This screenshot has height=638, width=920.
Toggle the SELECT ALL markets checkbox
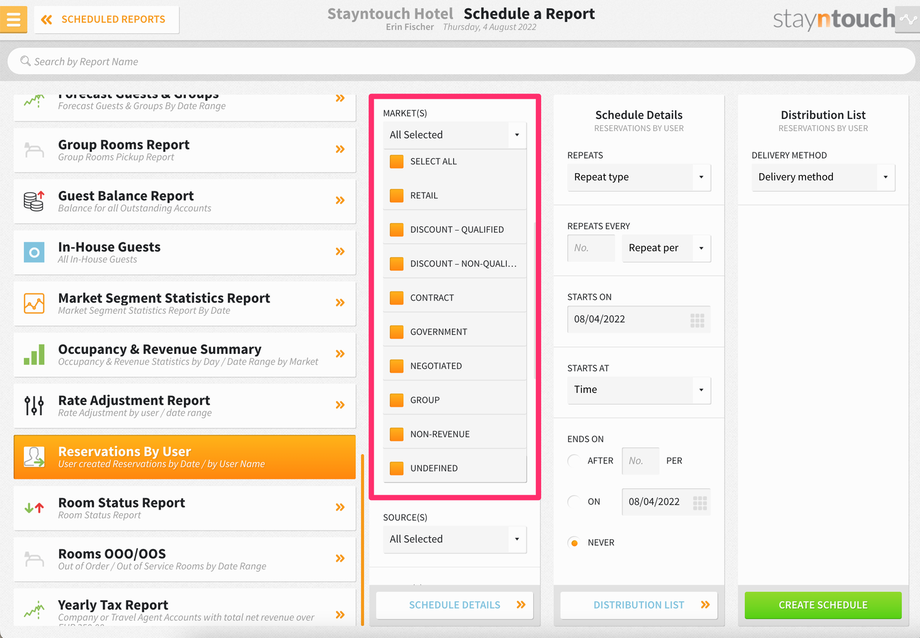pos(397,161)
